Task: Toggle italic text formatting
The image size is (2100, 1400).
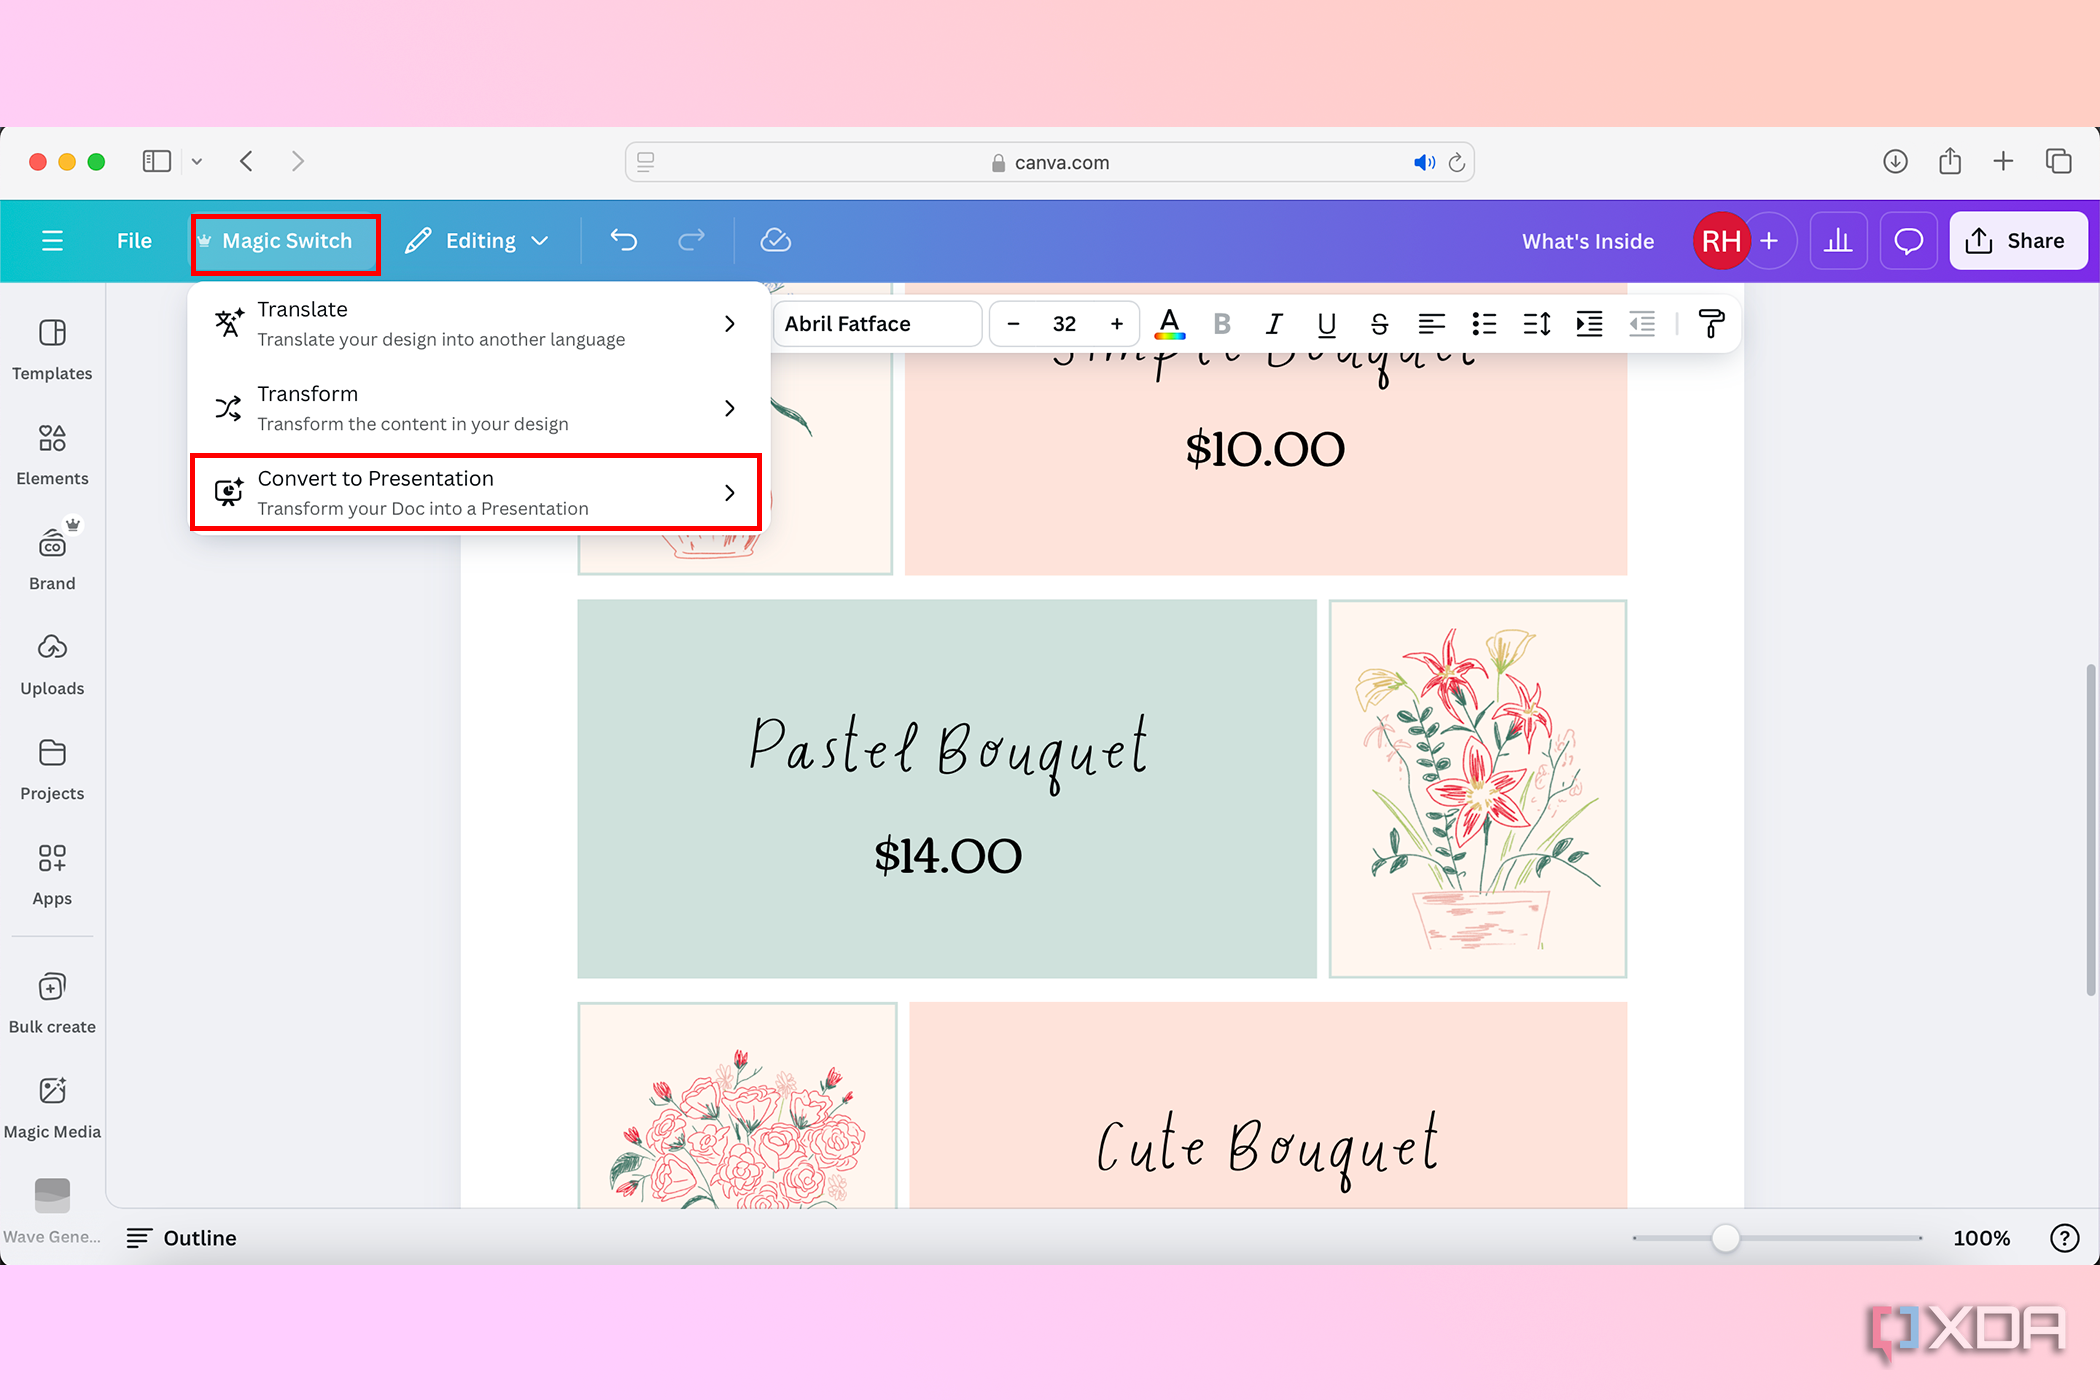Action: [x=1274, y=323]
